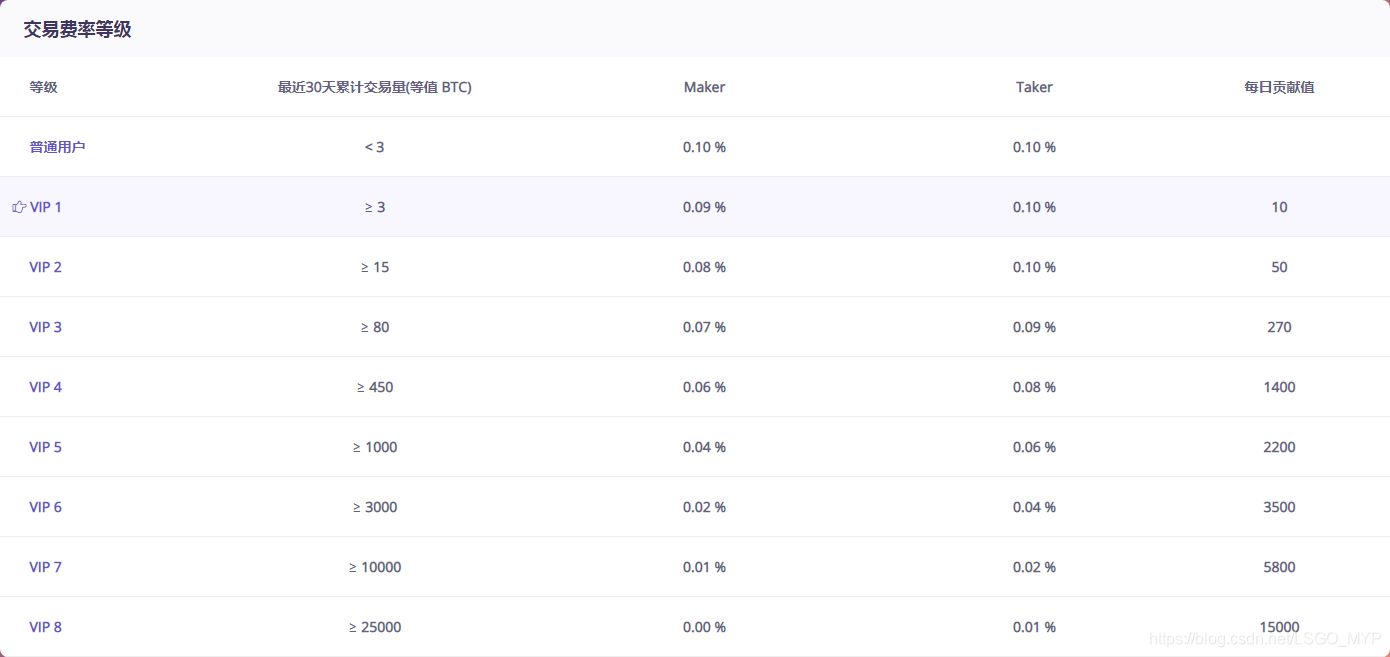
Task: Select the VIP 6 level label
Action: tap(46, 507)
